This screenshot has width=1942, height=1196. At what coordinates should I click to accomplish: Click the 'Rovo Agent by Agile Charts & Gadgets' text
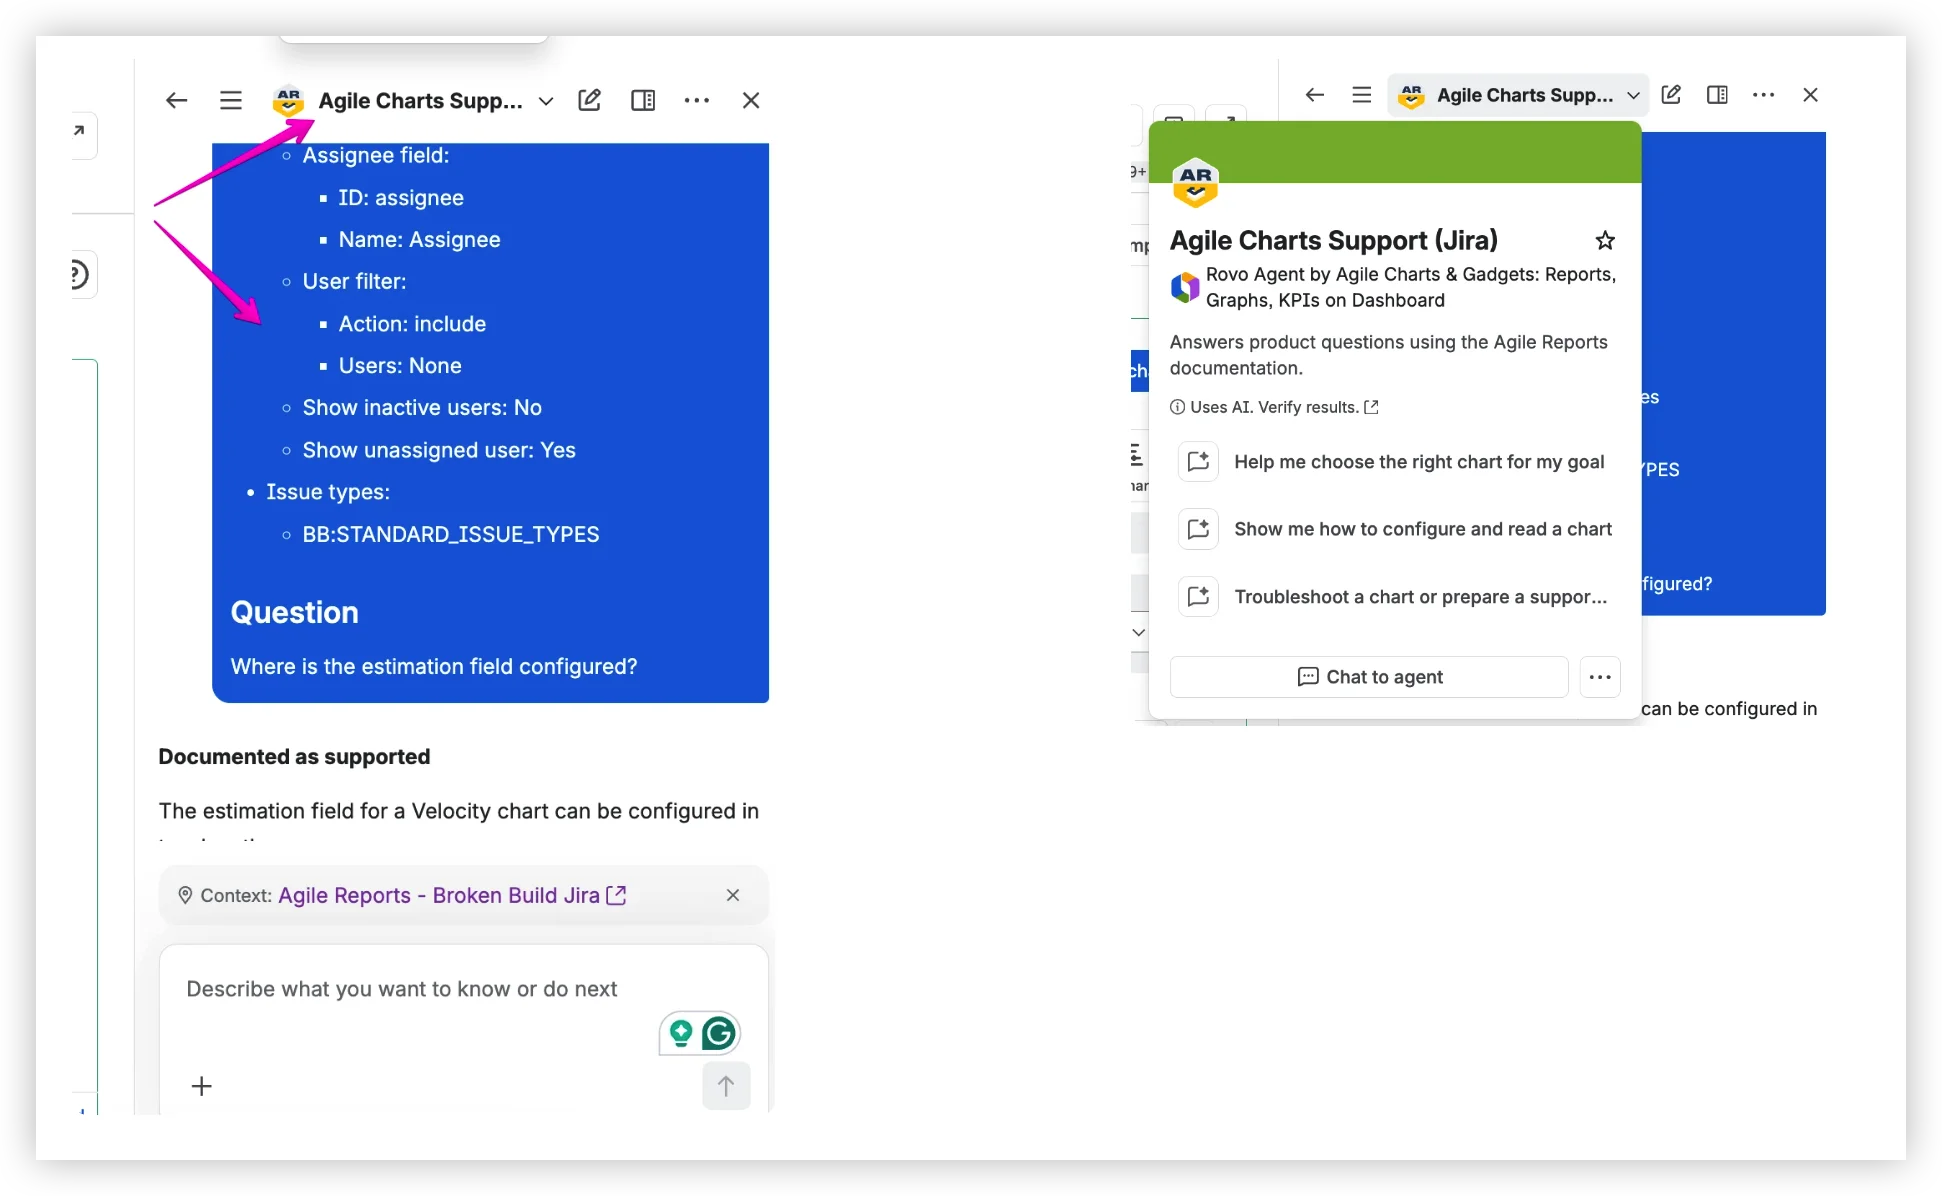(1411, 287)
